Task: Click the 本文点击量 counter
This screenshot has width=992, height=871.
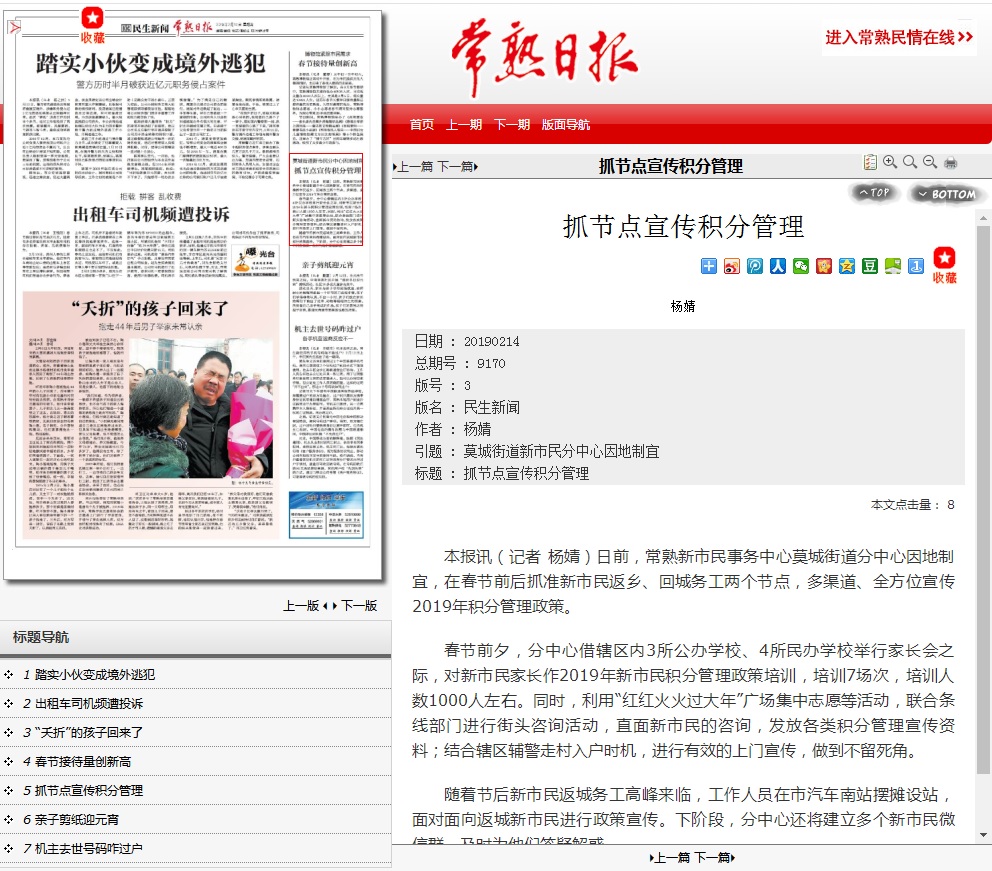Action: [x=912, y=505]
